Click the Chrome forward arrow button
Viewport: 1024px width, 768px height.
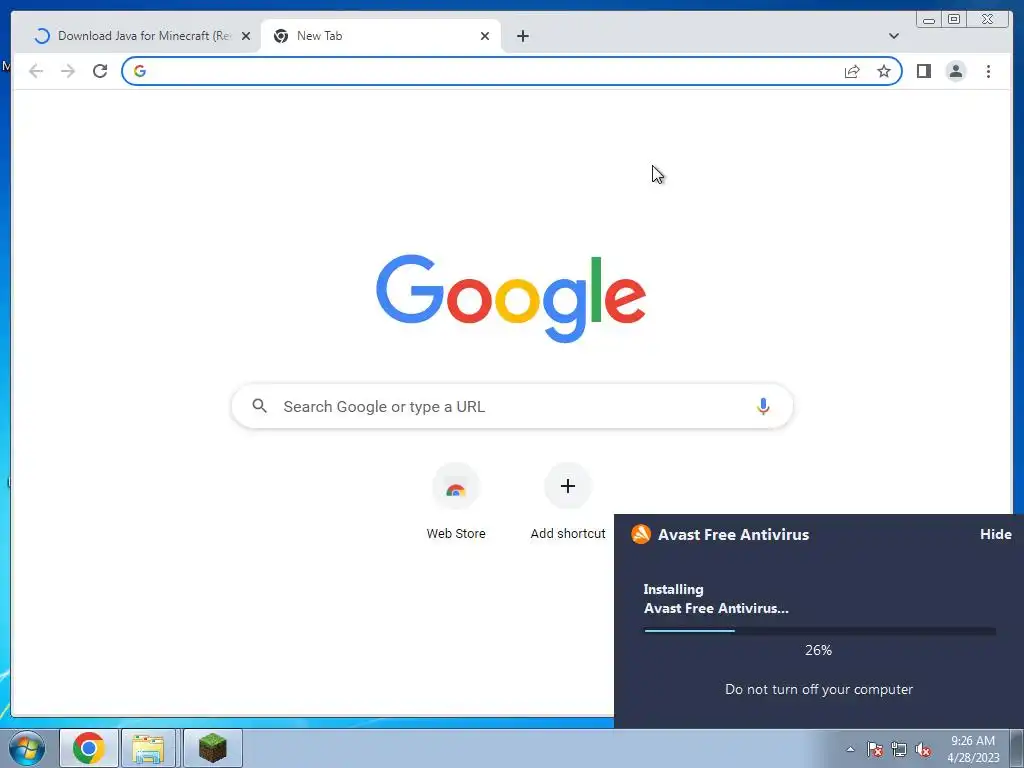click(68, 71)
